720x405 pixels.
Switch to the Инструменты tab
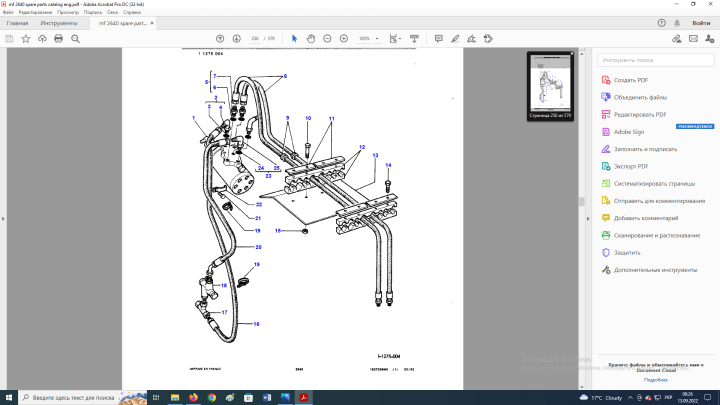[59, 22]
